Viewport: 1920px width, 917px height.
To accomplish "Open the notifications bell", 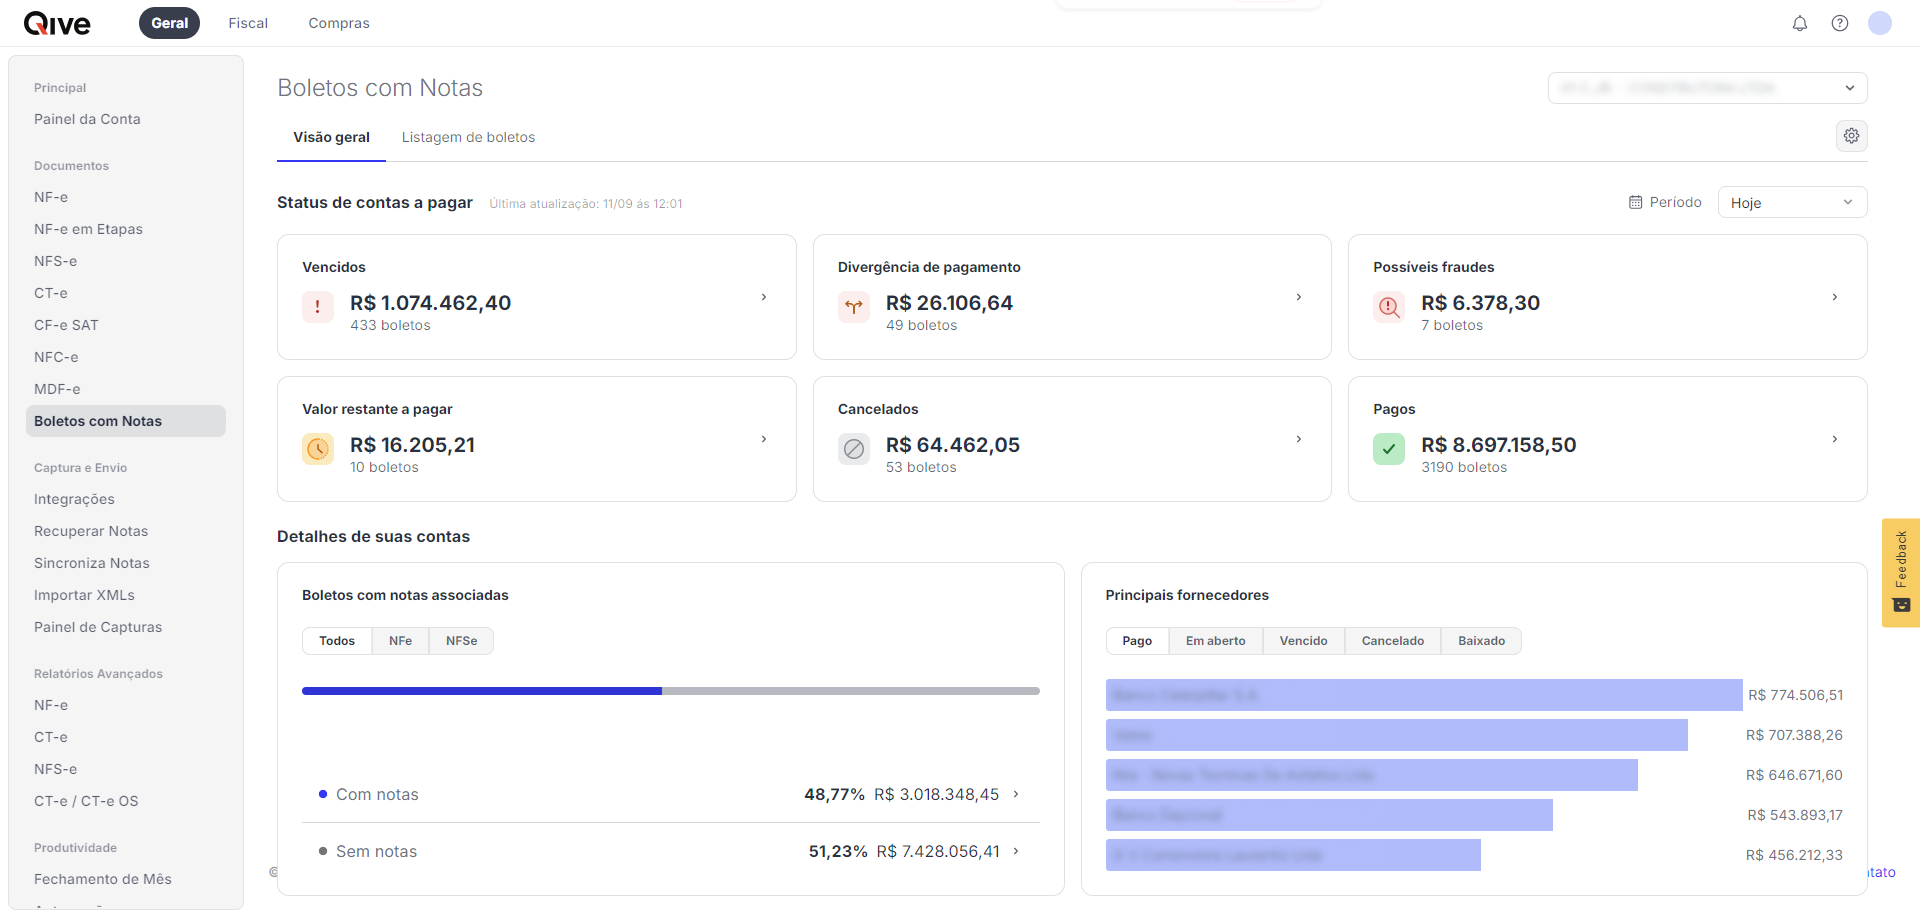I will pyautogui.click(x=1800, y=23).
